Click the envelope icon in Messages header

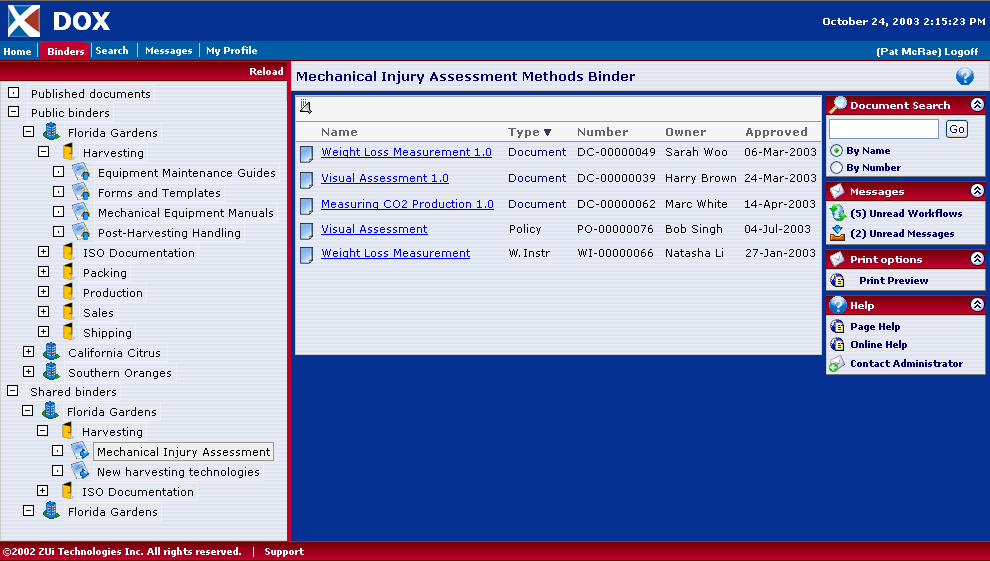coord(837,191)
